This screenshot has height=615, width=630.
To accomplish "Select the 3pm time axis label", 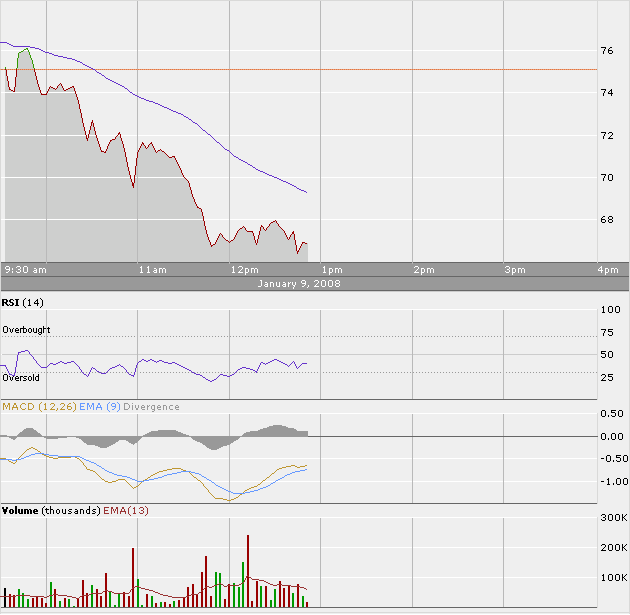I will (515, 269).
